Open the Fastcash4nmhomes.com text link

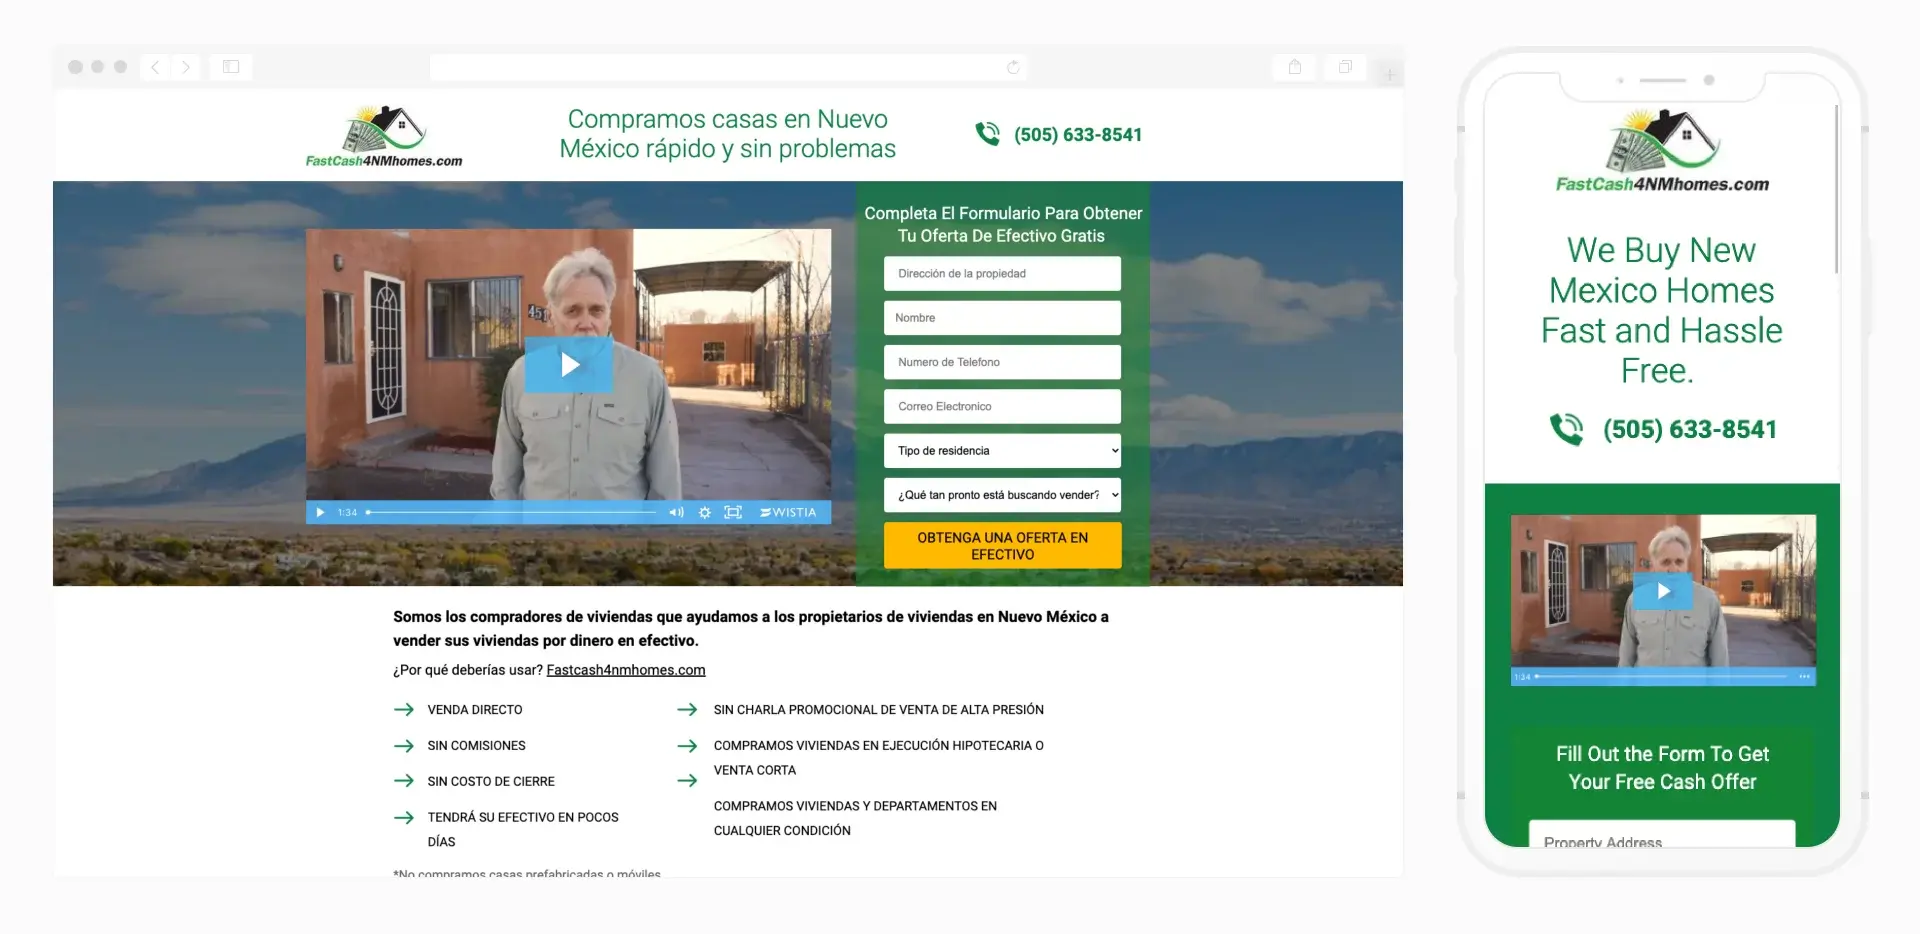625,670
